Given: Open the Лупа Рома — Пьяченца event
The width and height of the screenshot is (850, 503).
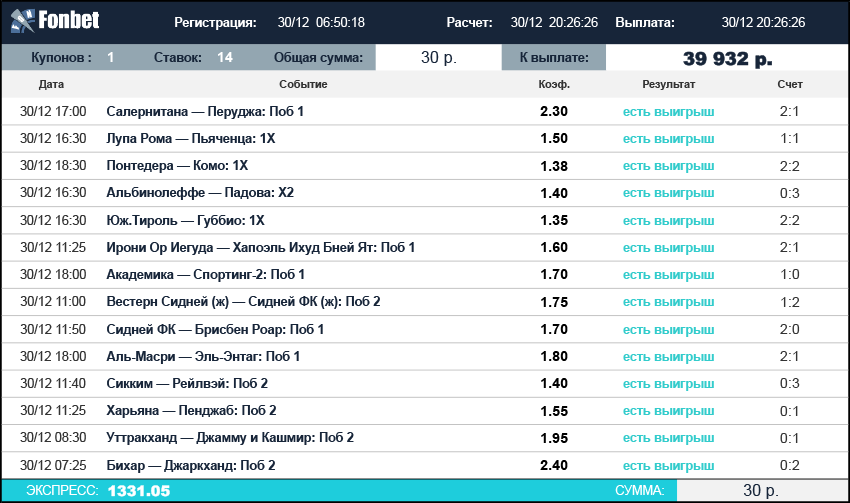Looking at the screenshot, I should click(191, 138).
